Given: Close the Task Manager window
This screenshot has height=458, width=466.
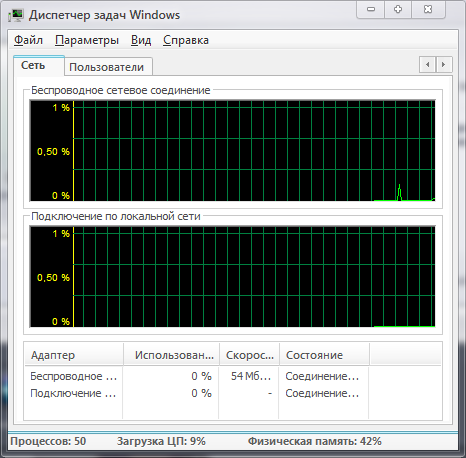Looking at the screenshot, I should (428, 9).
